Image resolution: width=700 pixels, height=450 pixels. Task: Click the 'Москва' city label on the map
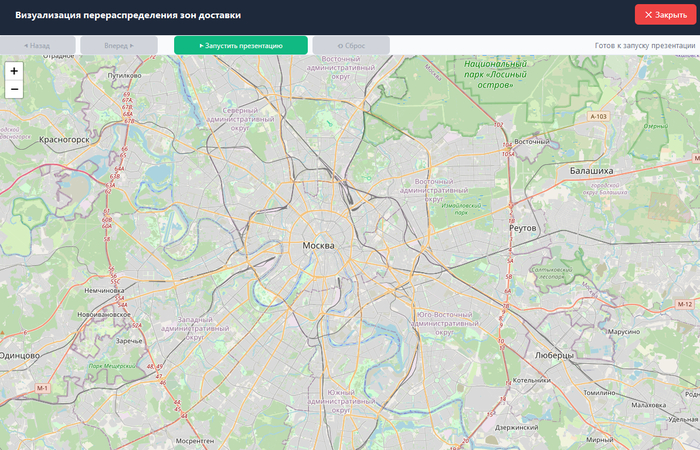[319, 245]
